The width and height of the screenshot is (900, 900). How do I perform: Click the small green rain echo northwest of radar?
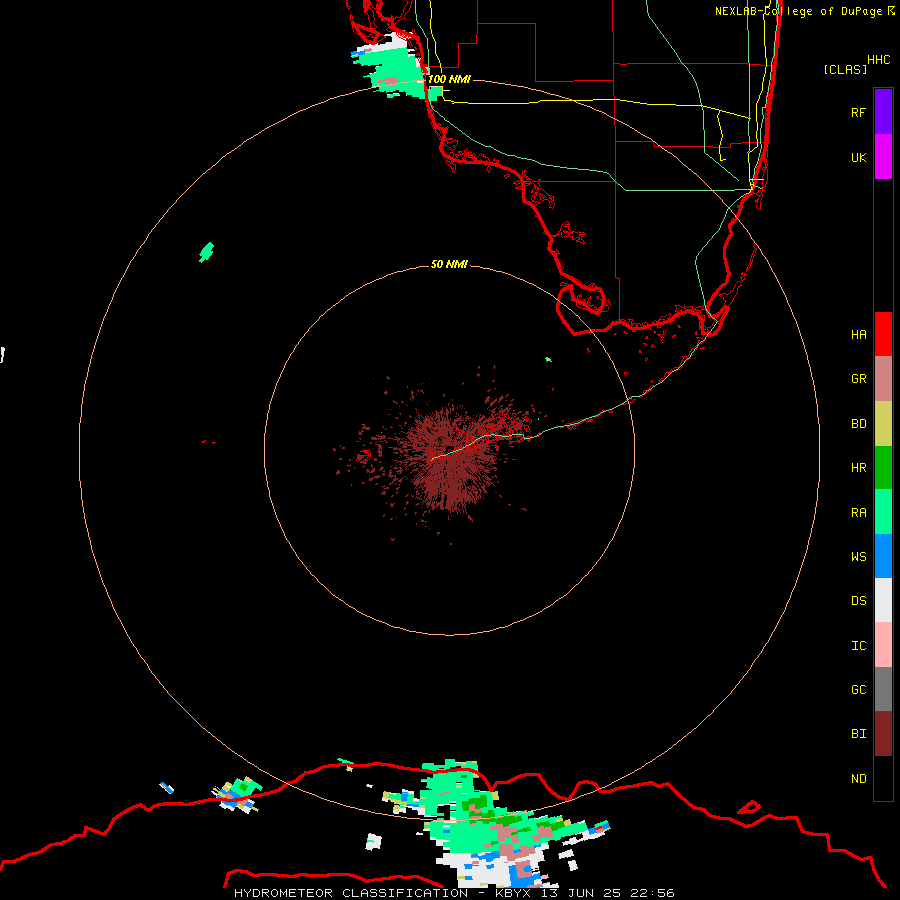tap(206, 252)
